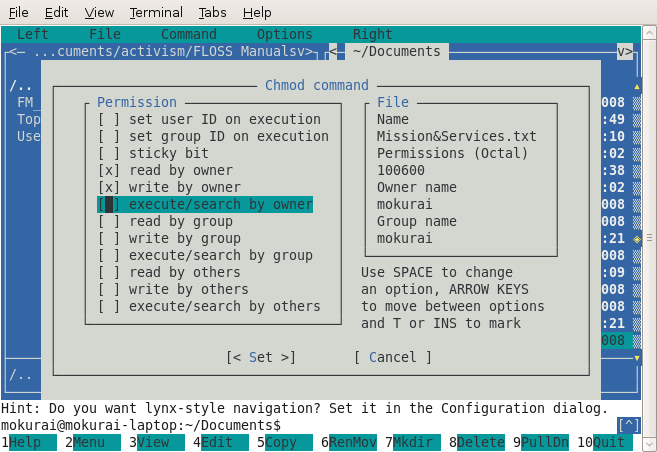Click terminal scrollbar up arrow

[649, 33]
